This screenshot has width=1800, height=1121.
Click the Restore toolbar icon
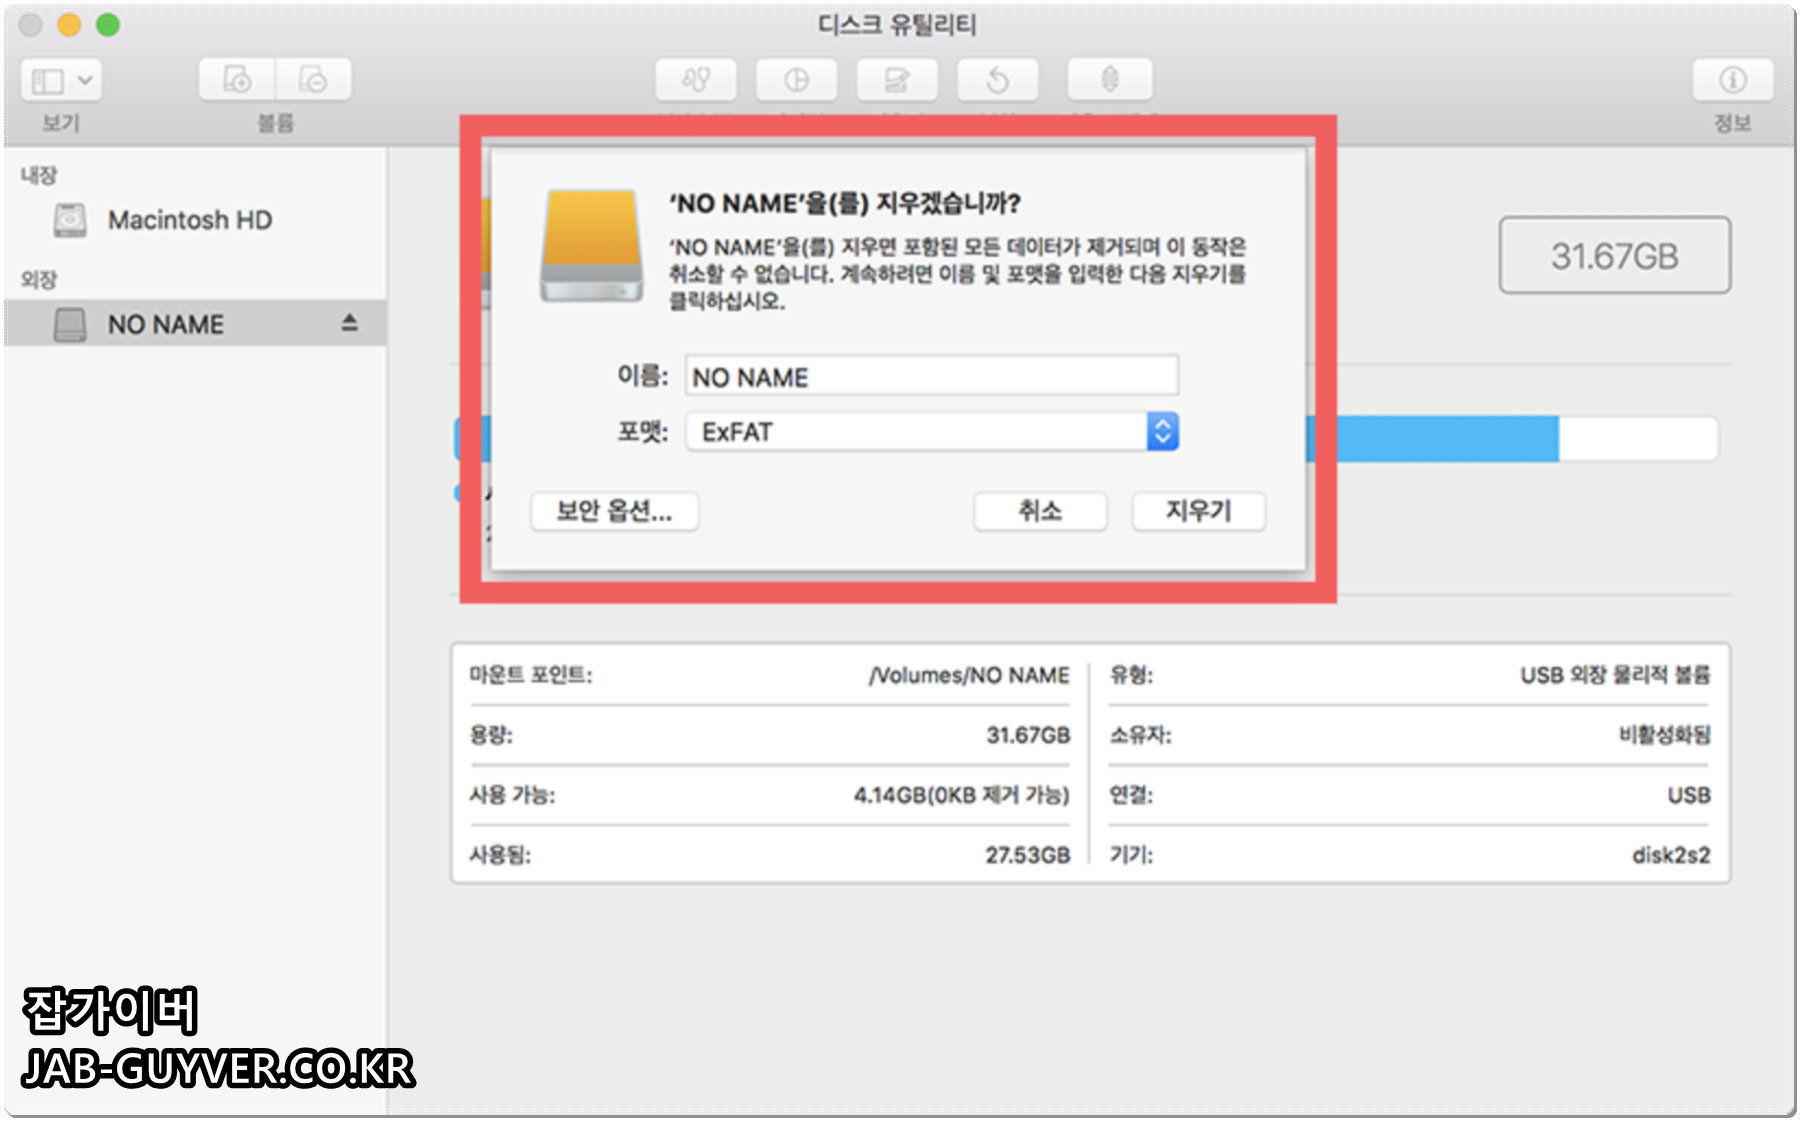997,80
